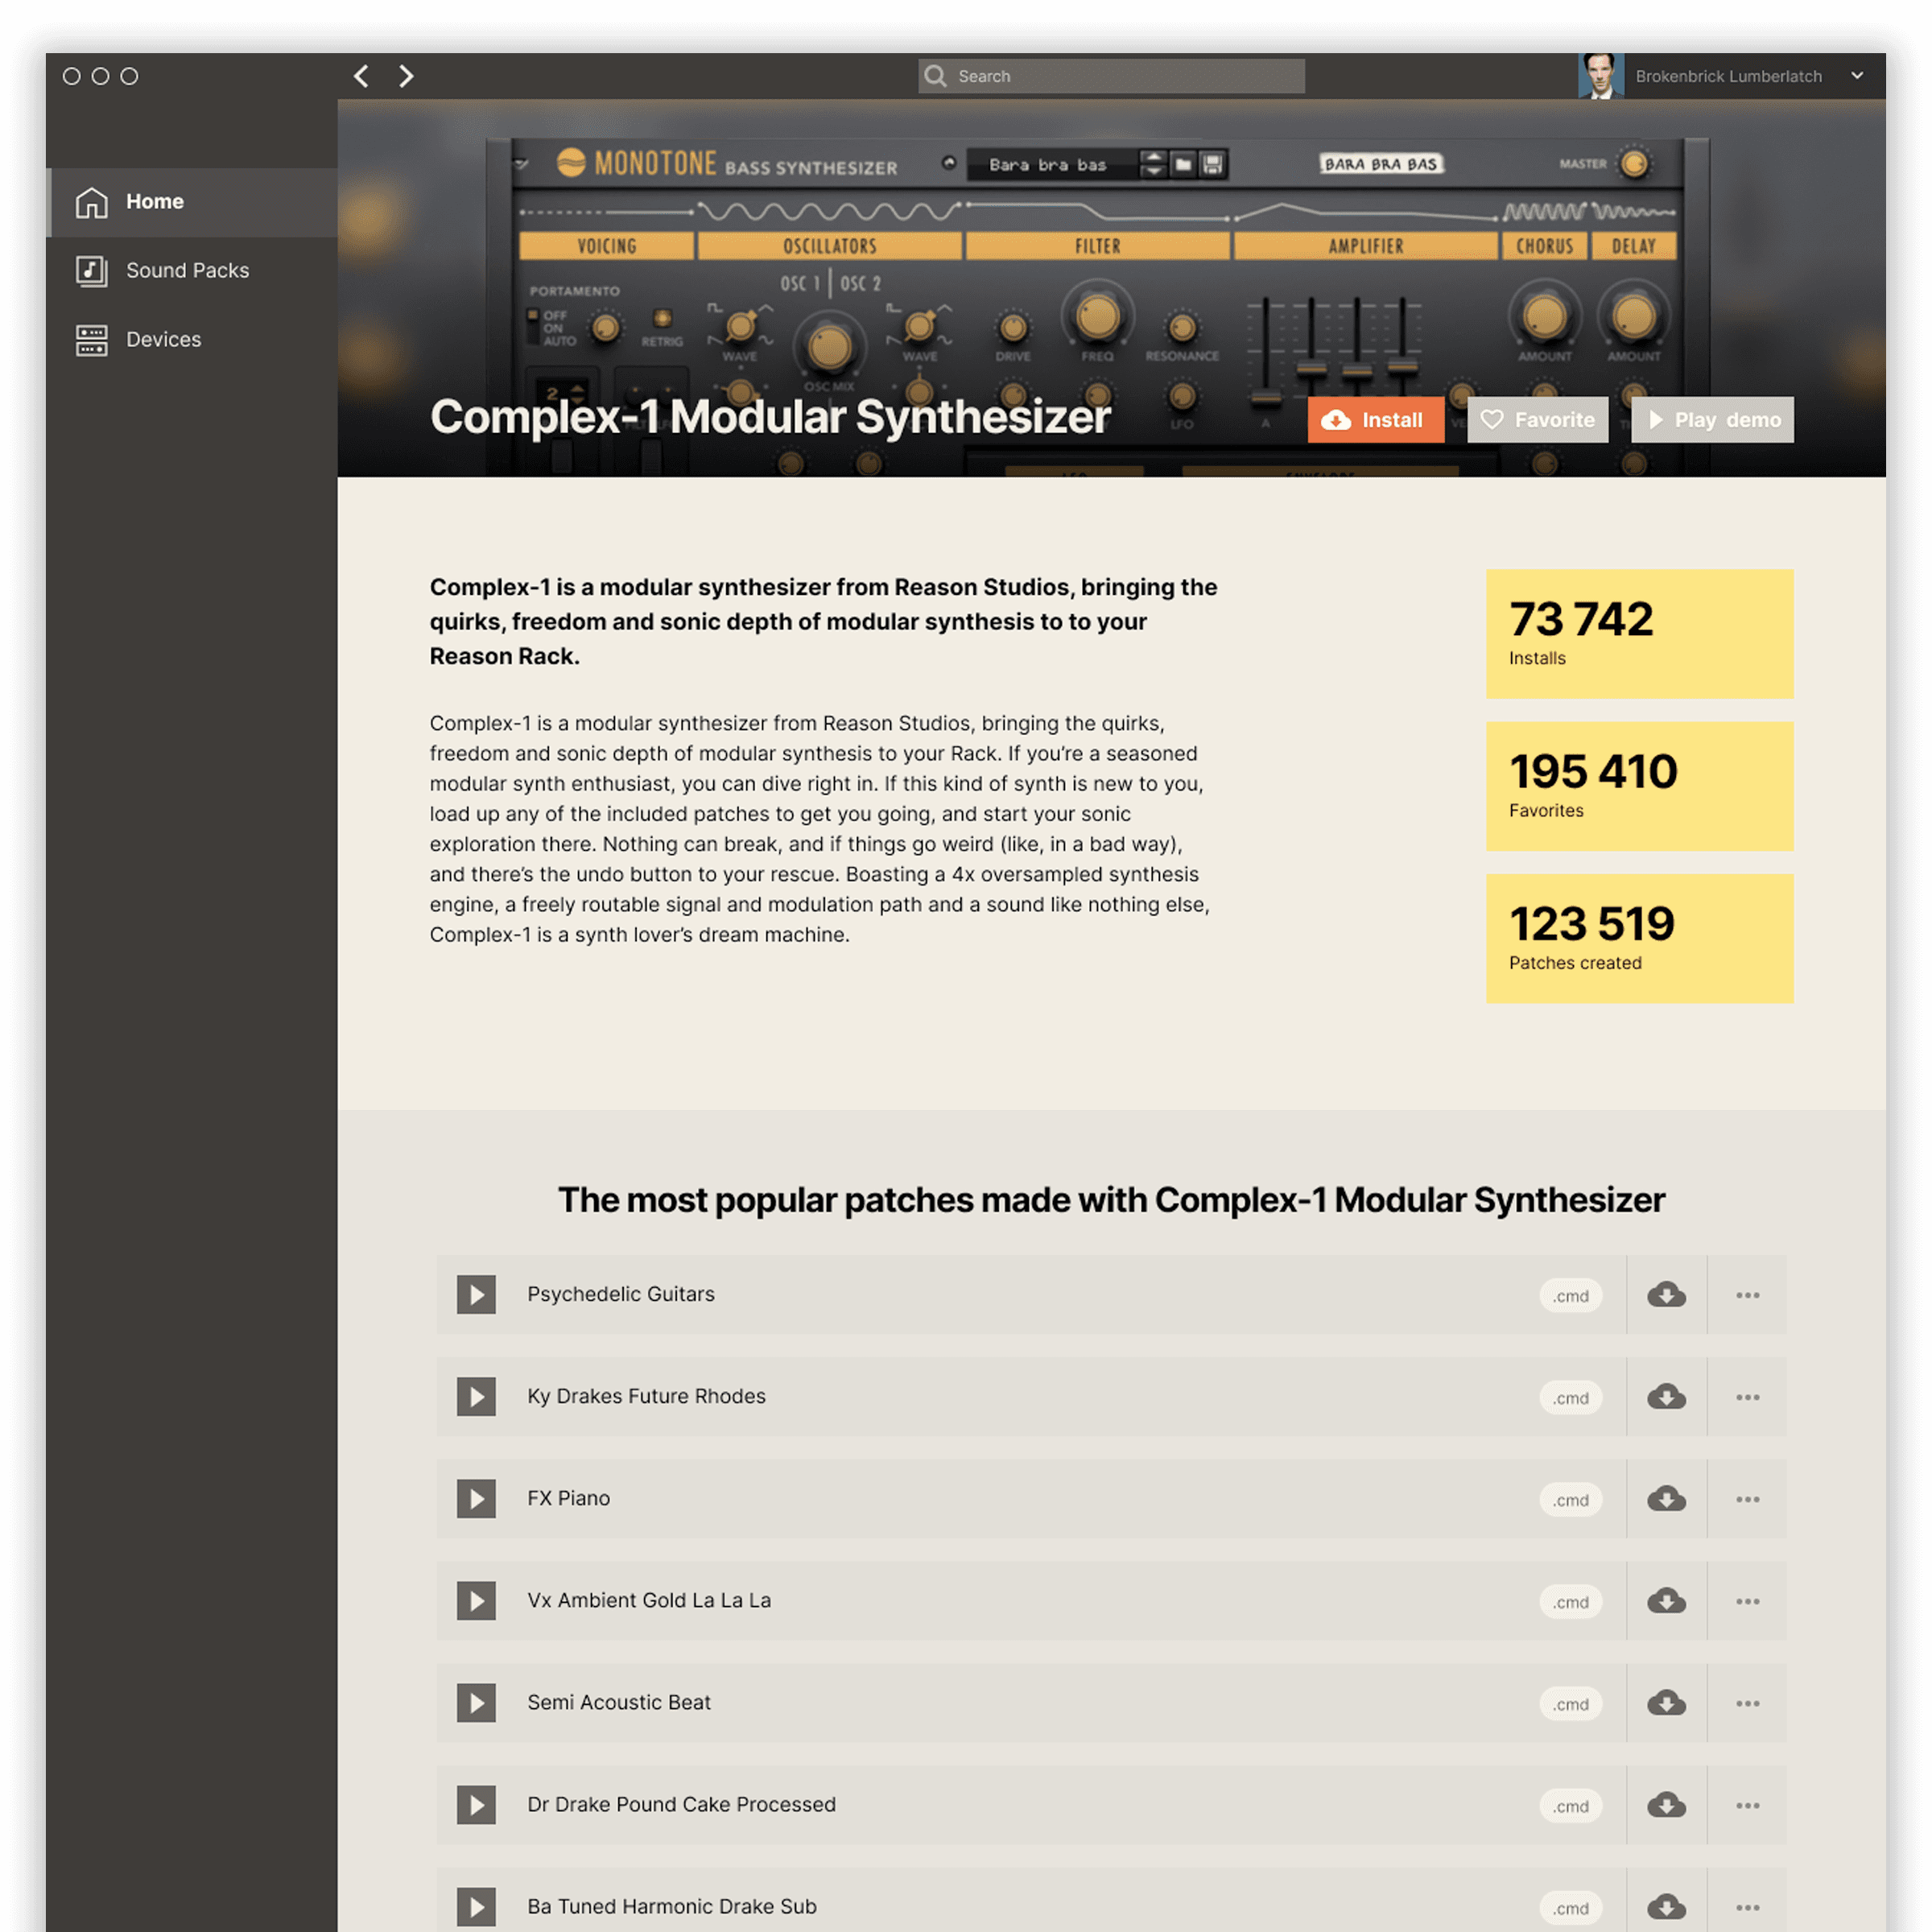This screenshot has height=1932, width=1932.
Task: Open the Sound Packs section
Action: pos(187,270)
